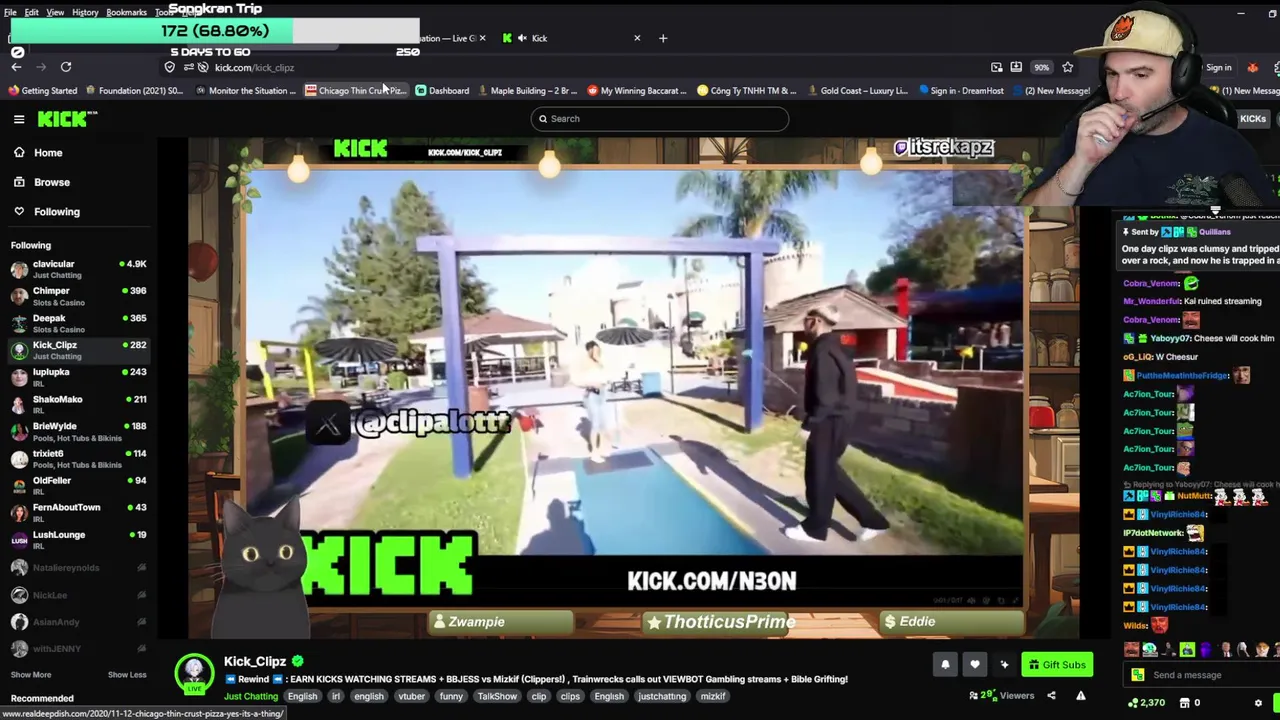The width and height of the screenshot is (1280, 720).
Task: Unmute the Kick tab via speaker icon
Action: coord(522,38)
